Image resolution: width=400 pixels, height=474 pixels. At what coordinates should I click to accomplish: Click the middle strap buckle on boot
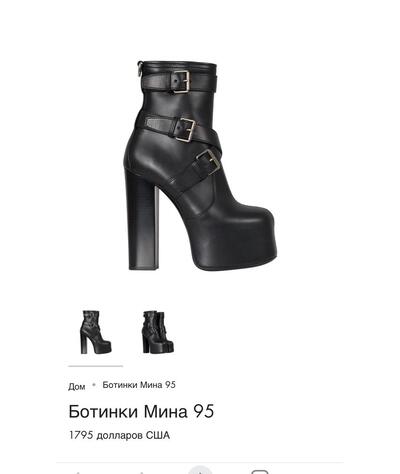click(x=184, y=129)
